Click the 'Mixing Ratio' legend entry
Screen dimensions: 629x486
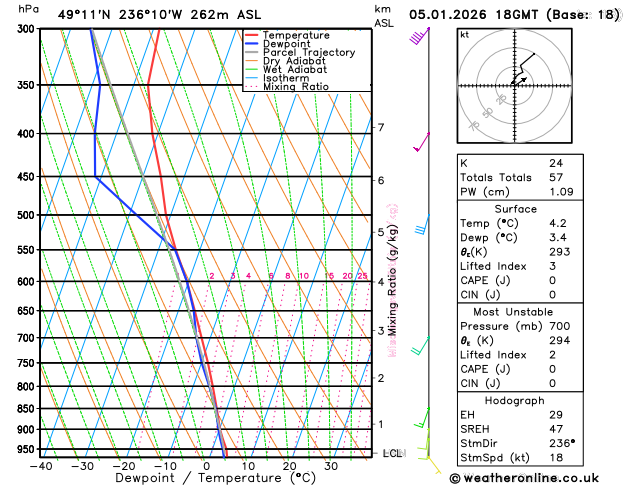tap(296, 87)
